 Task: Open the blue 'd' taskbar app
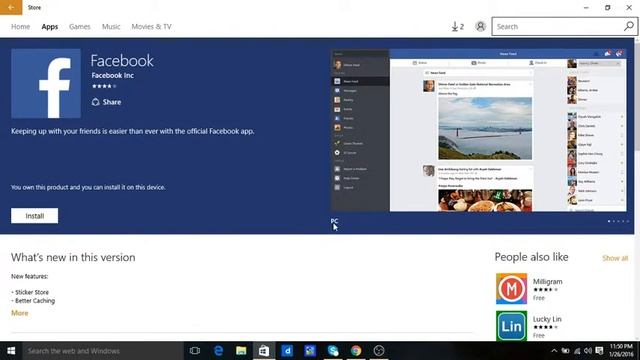click(x=287, y=351)
